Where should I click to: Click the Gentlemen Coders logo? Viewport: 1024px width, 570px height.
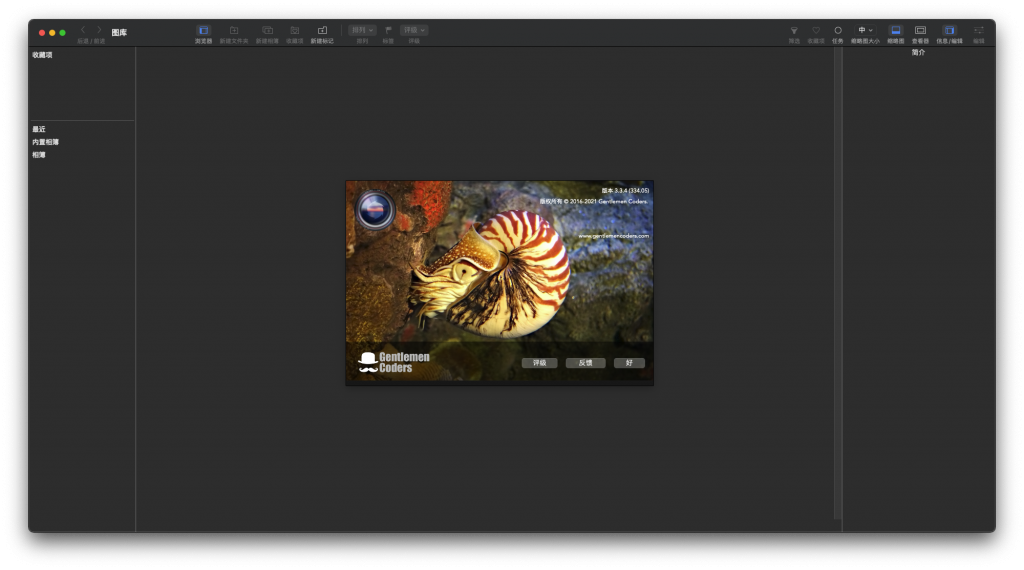[x=394, y=362]
